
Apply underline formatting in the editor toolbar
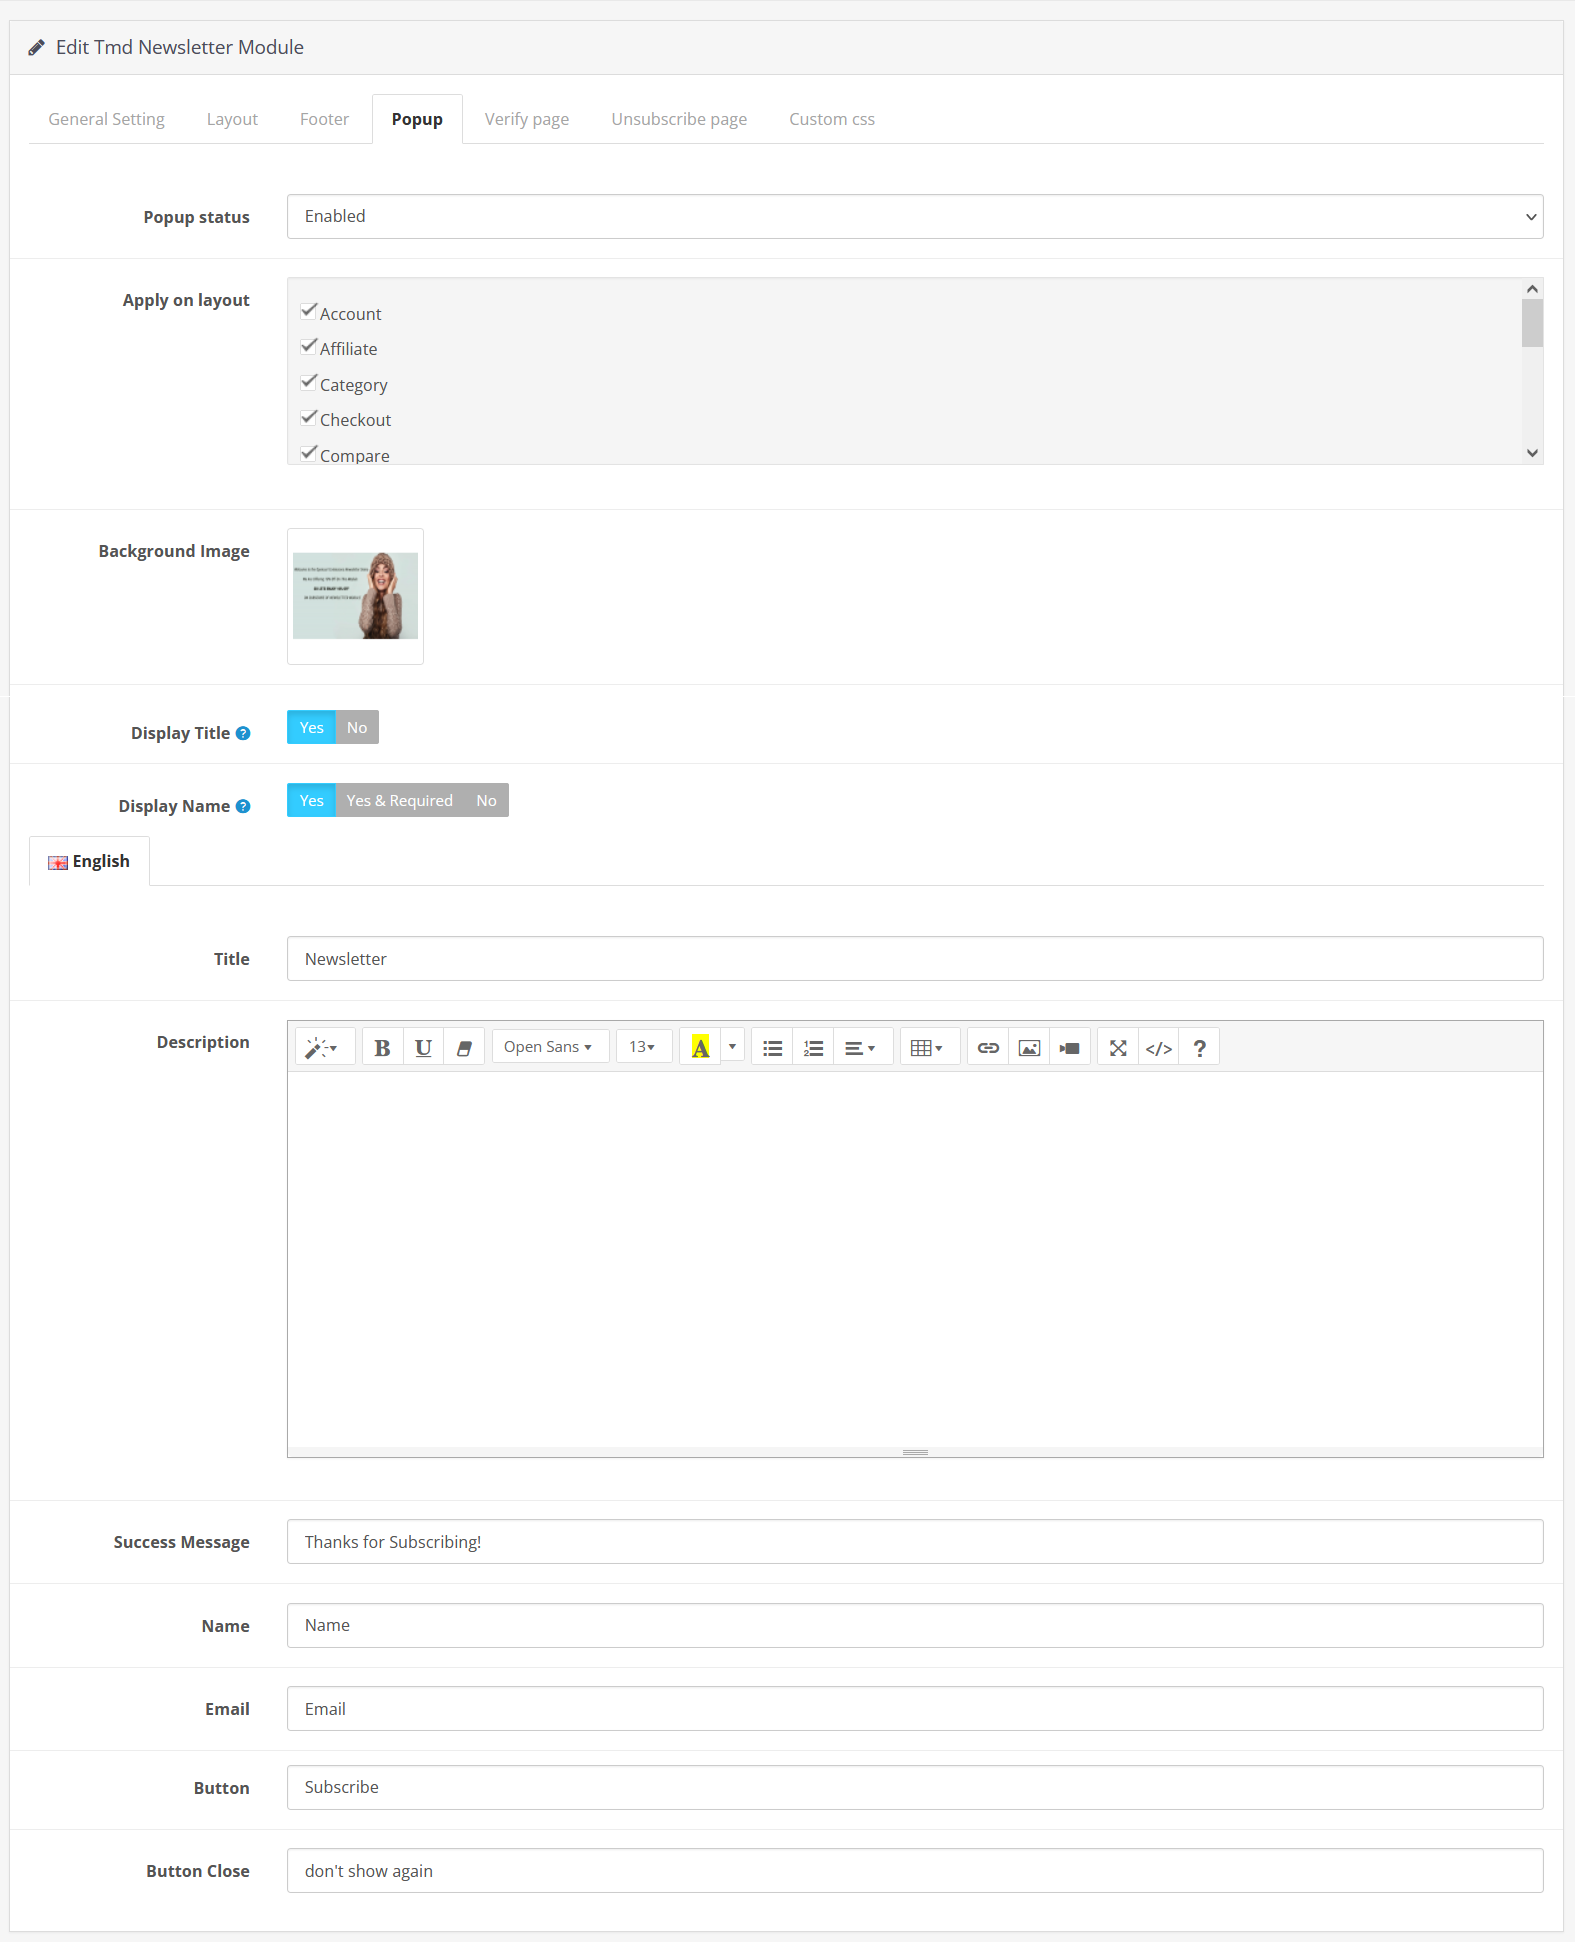pyautogui.click(x=423, y=1047)
